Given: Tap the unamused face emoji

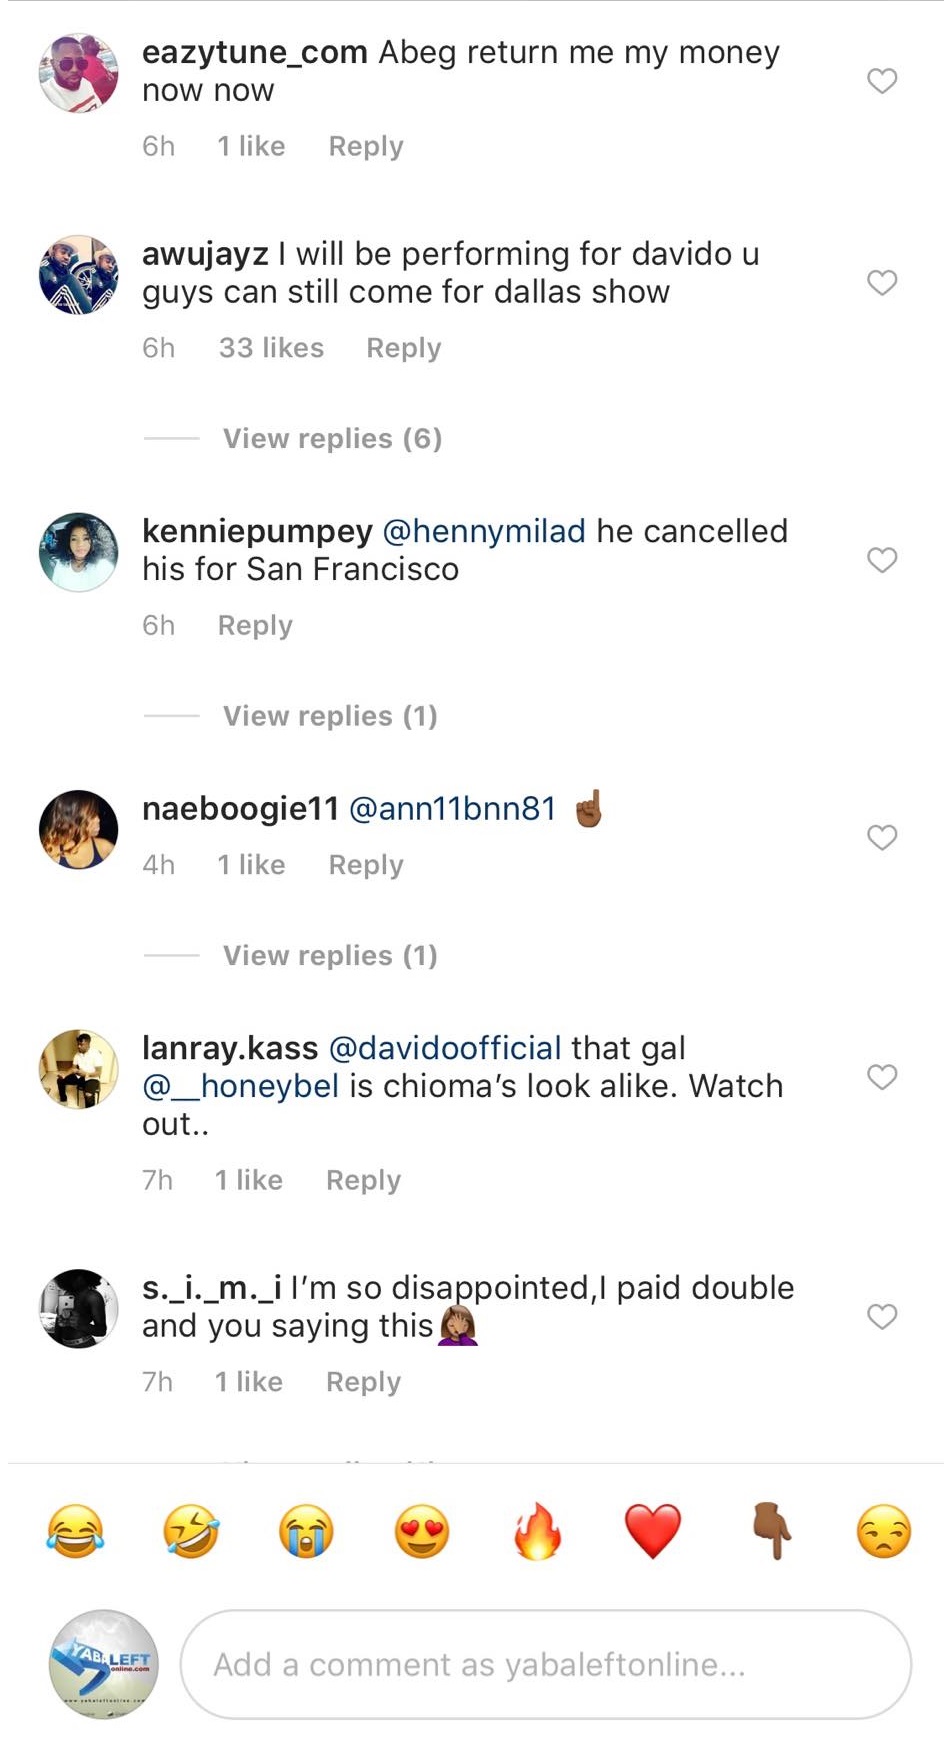Looking at the screenshot, I should click(x=884, y=1531).
